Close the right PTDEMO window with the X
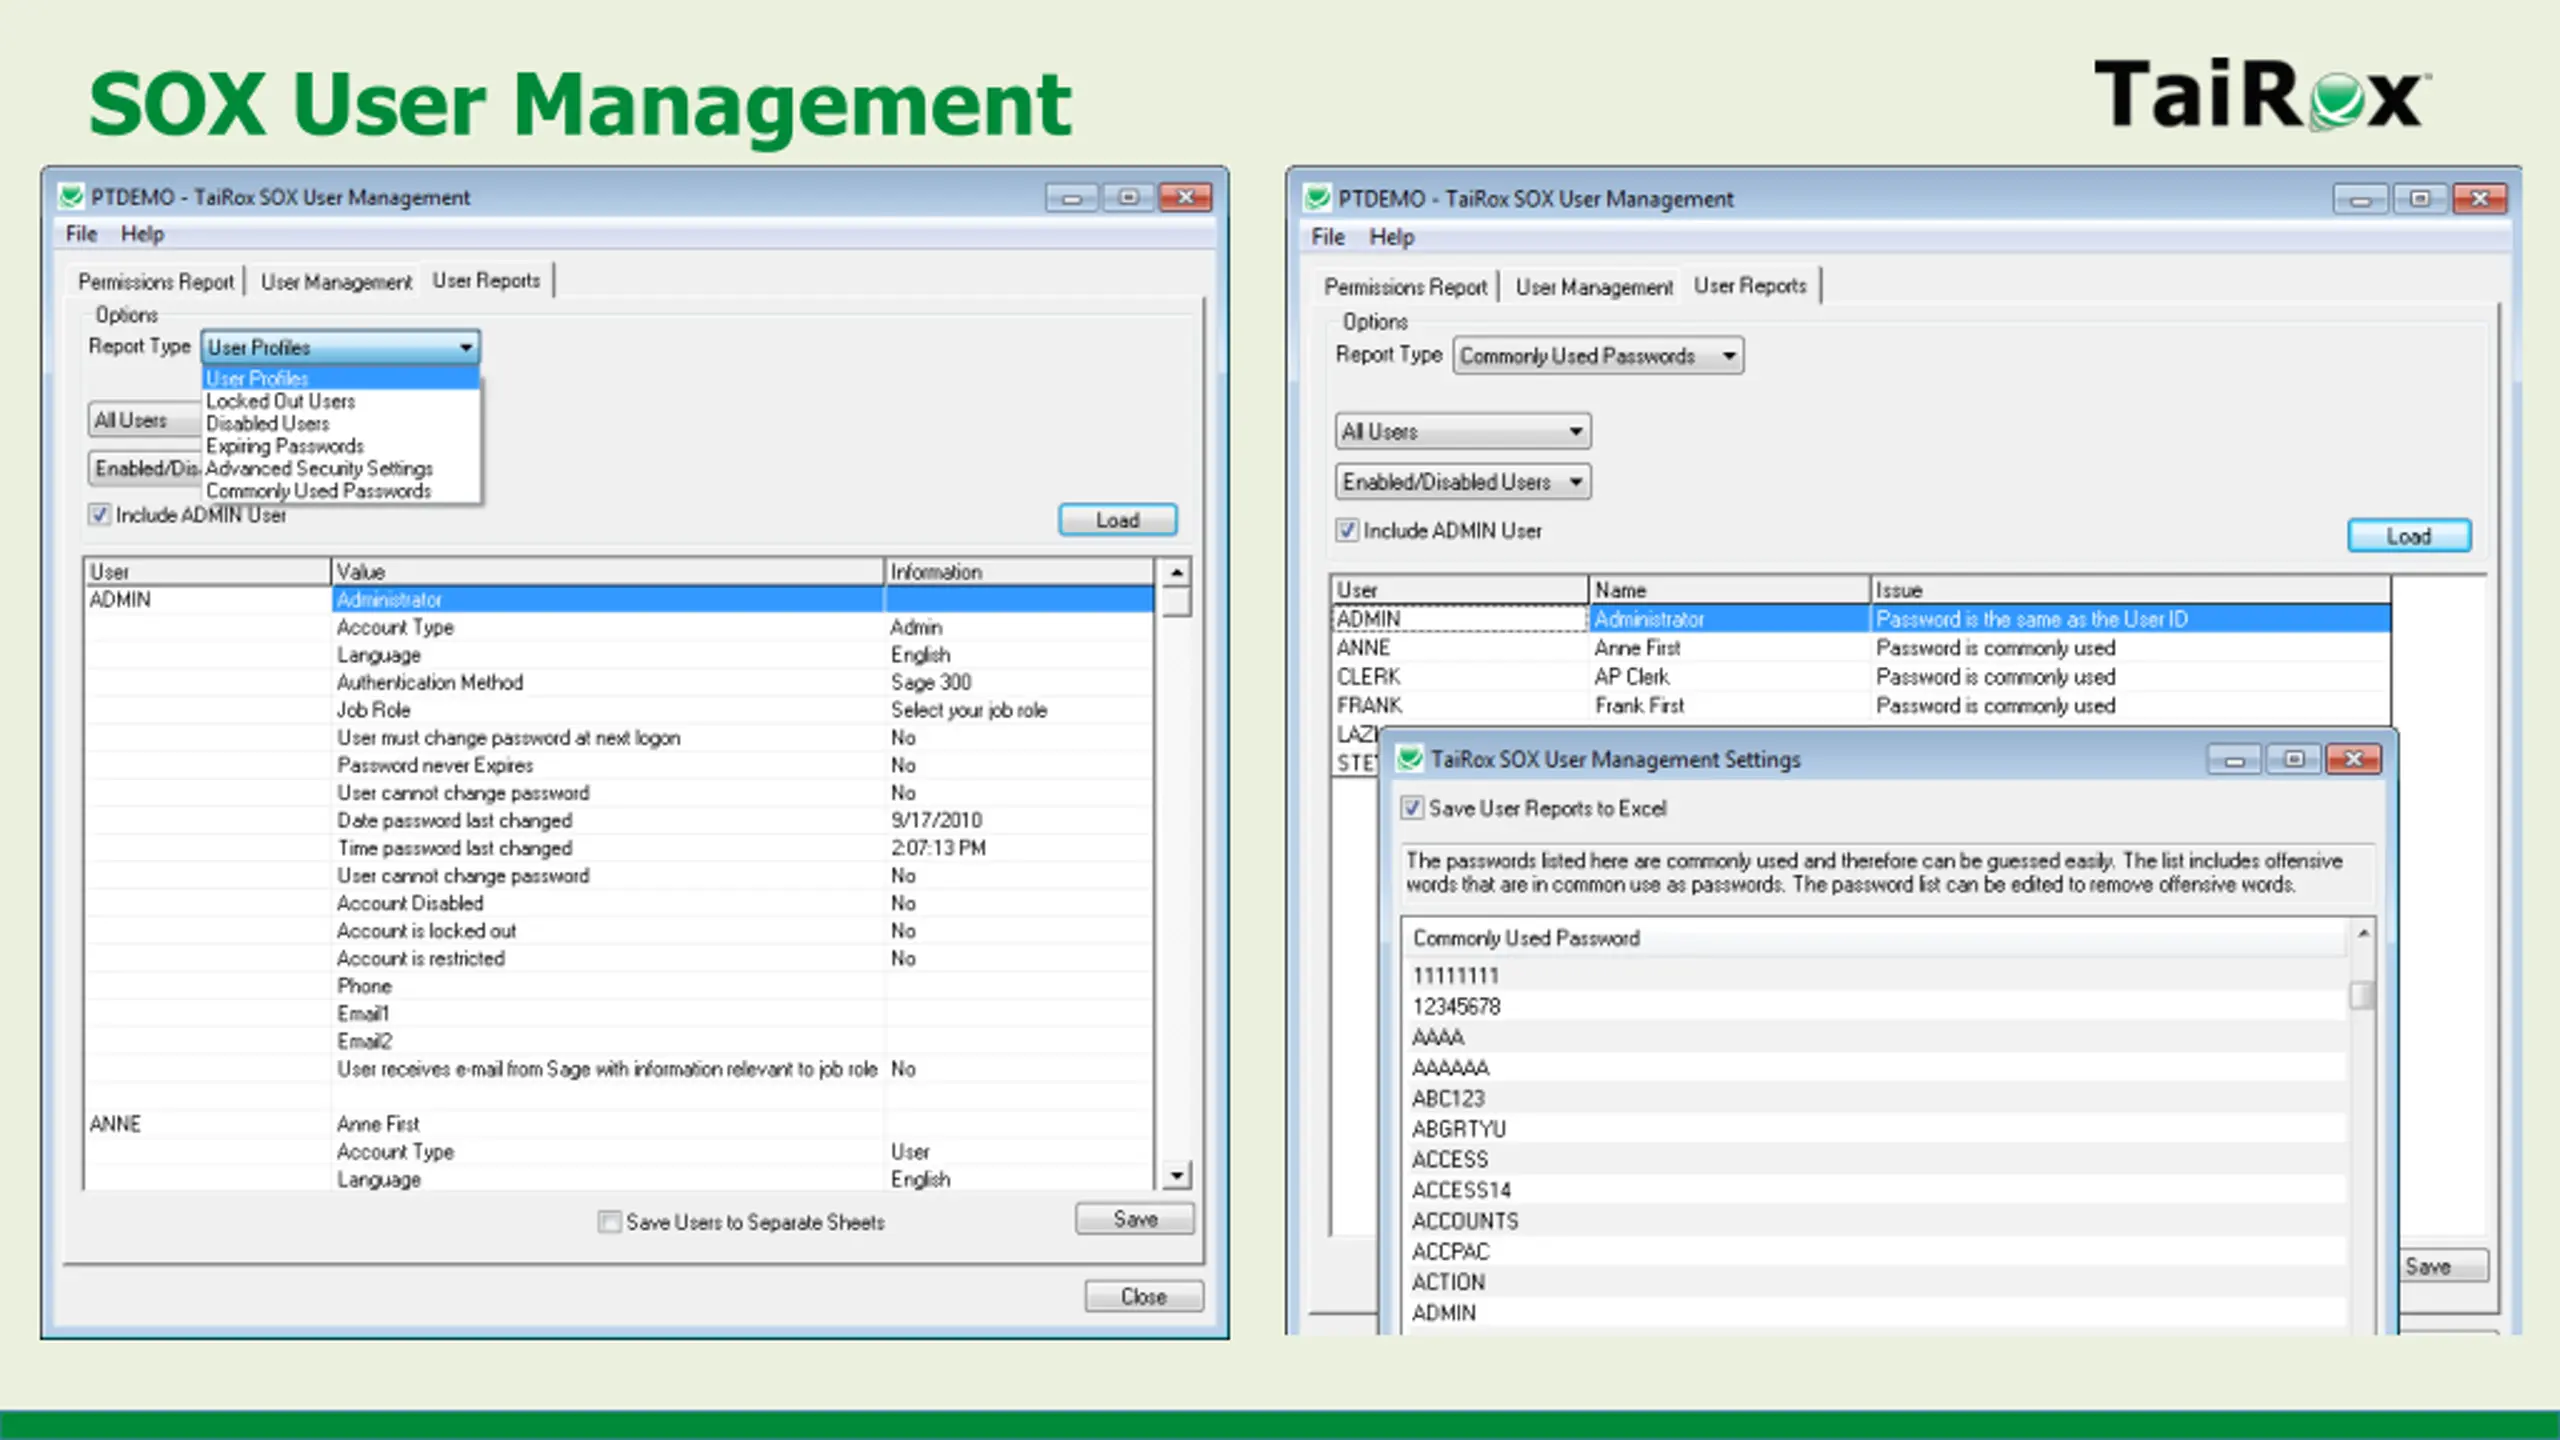 point(2480,199)
